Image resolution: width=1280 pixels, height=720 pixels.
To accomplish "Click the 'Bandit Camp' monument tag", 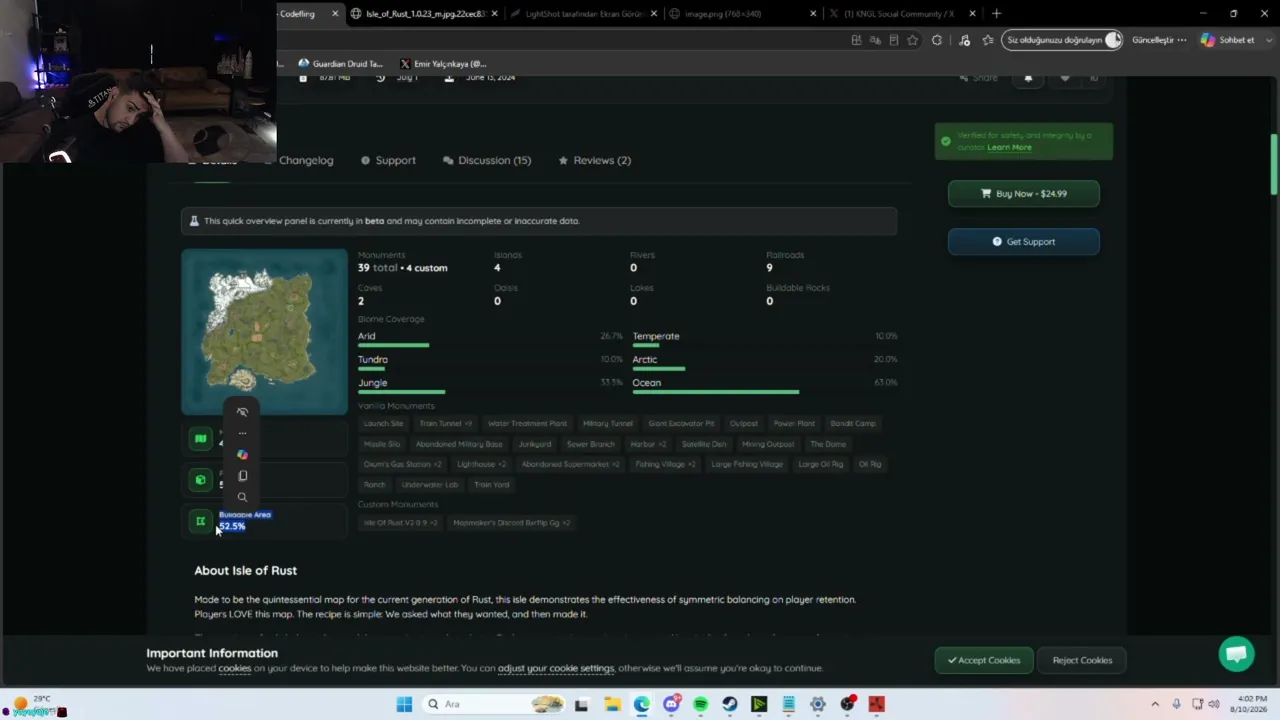I will click(x=853, y=423).
